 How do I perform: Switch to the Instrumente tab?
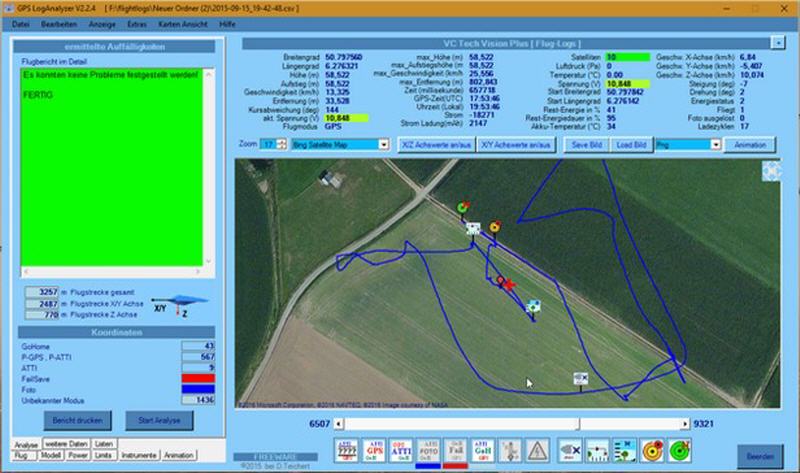138,455
